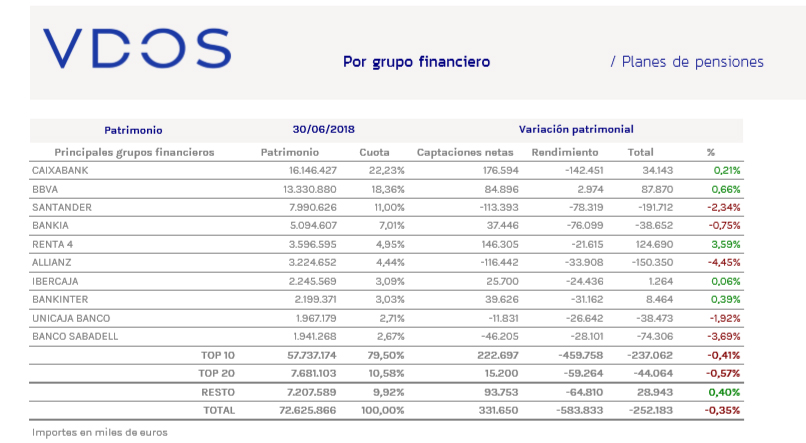Click the BBVA group name

pos(46,189)
